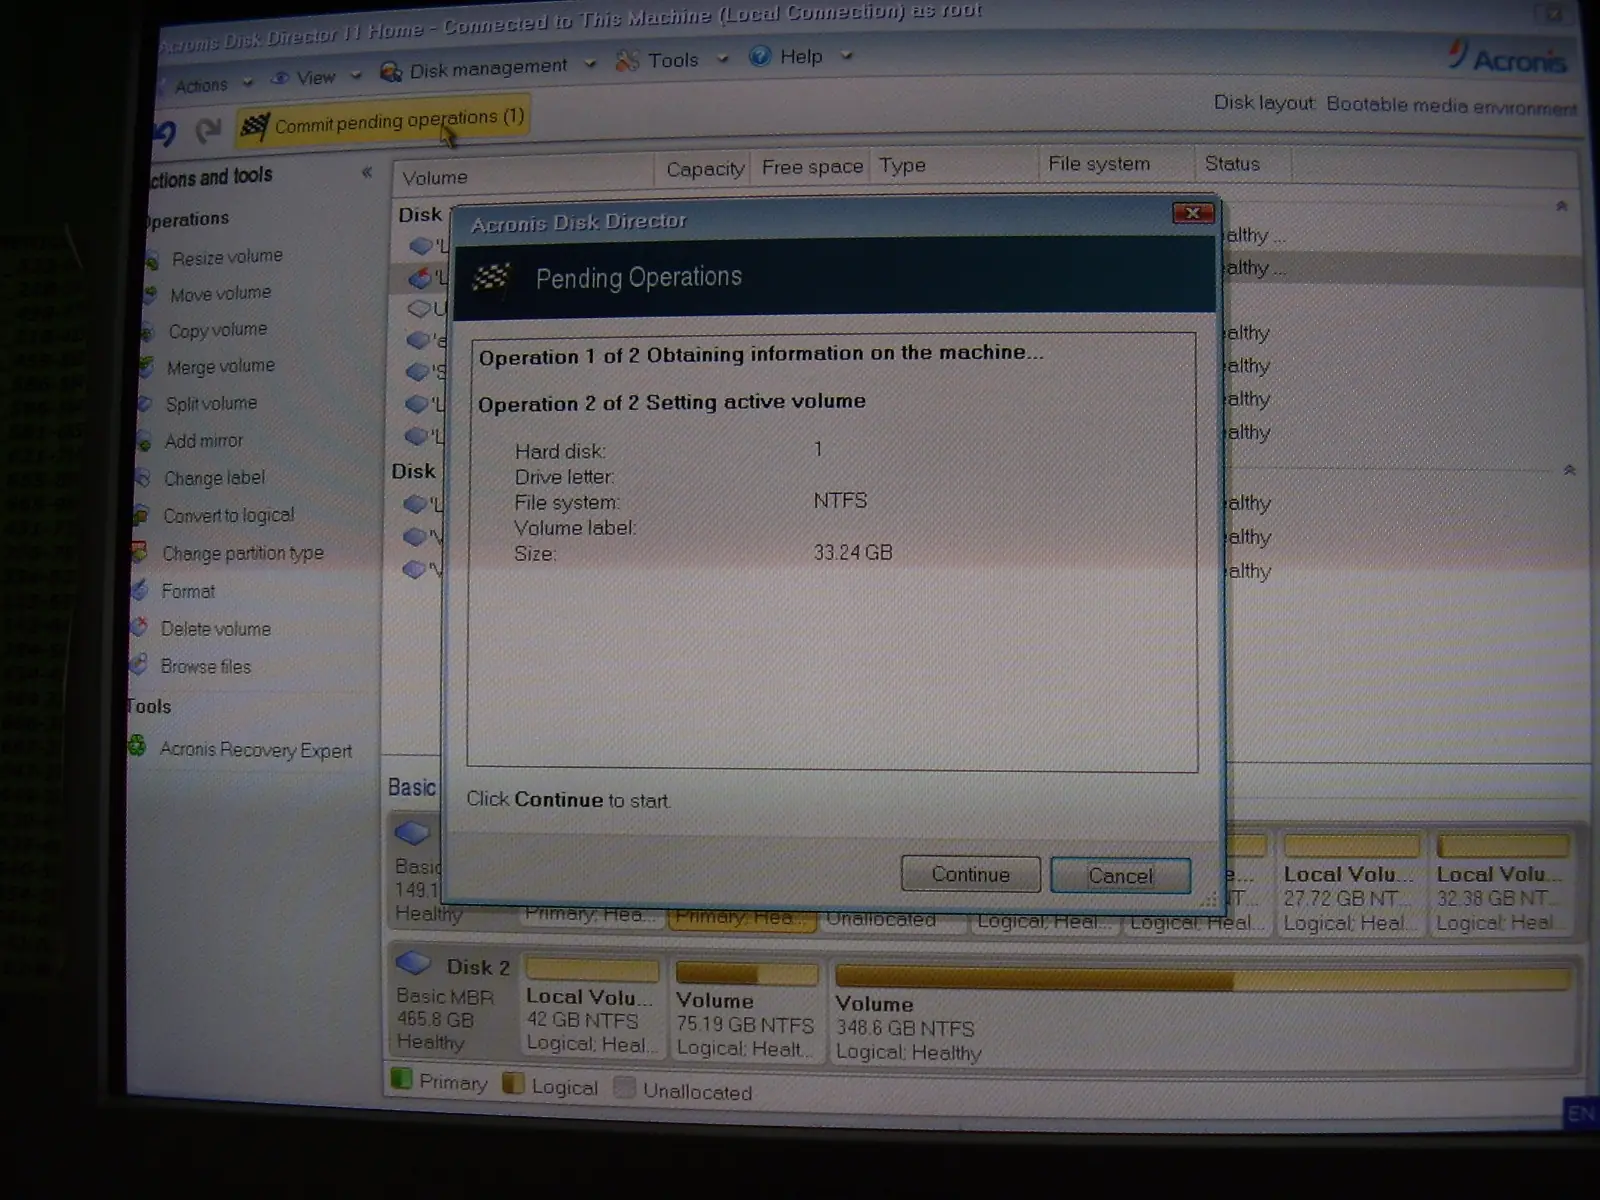The width and height of the screenshot is (1600, 1200).
Task: Close the Pending Operations dialog
Action: (1192, 213)
